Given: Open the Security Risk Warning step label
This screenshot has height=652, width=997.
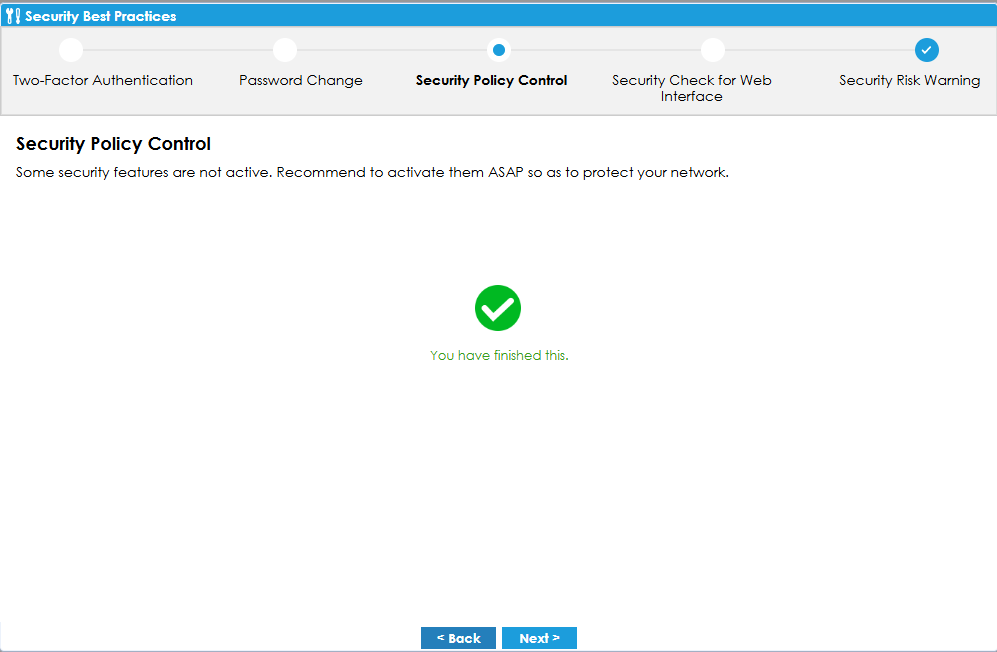Looking at the screenshot, I should (x=909, y=80).
